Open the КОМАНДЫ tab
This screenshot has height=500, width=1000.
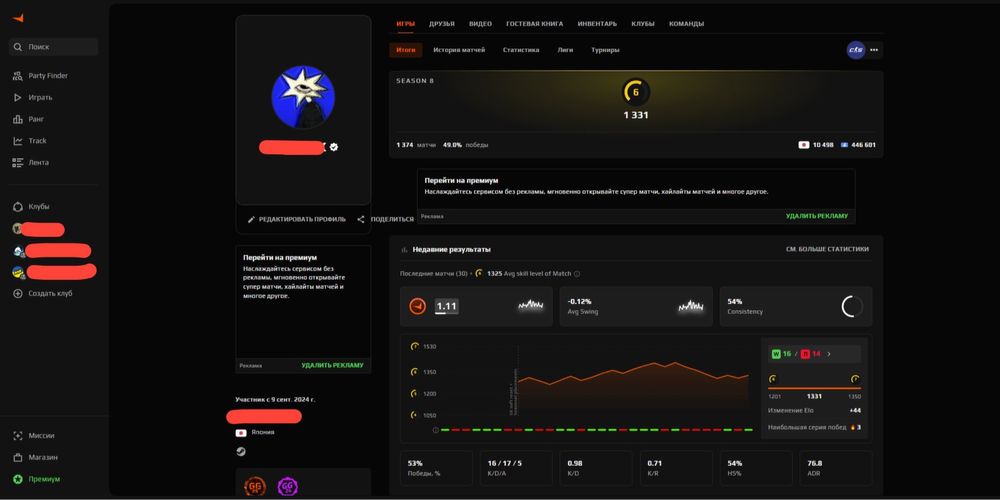click(x=686, y=24)
